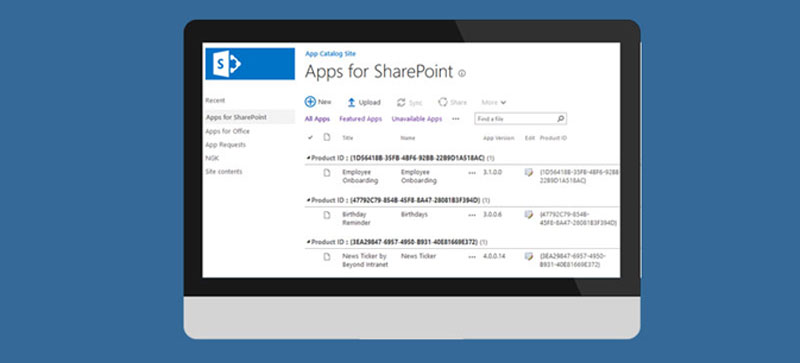Click the info icon beside Apps for SharePoint
800x363 pixels.
pyautogui.click(x=462, y=74)
